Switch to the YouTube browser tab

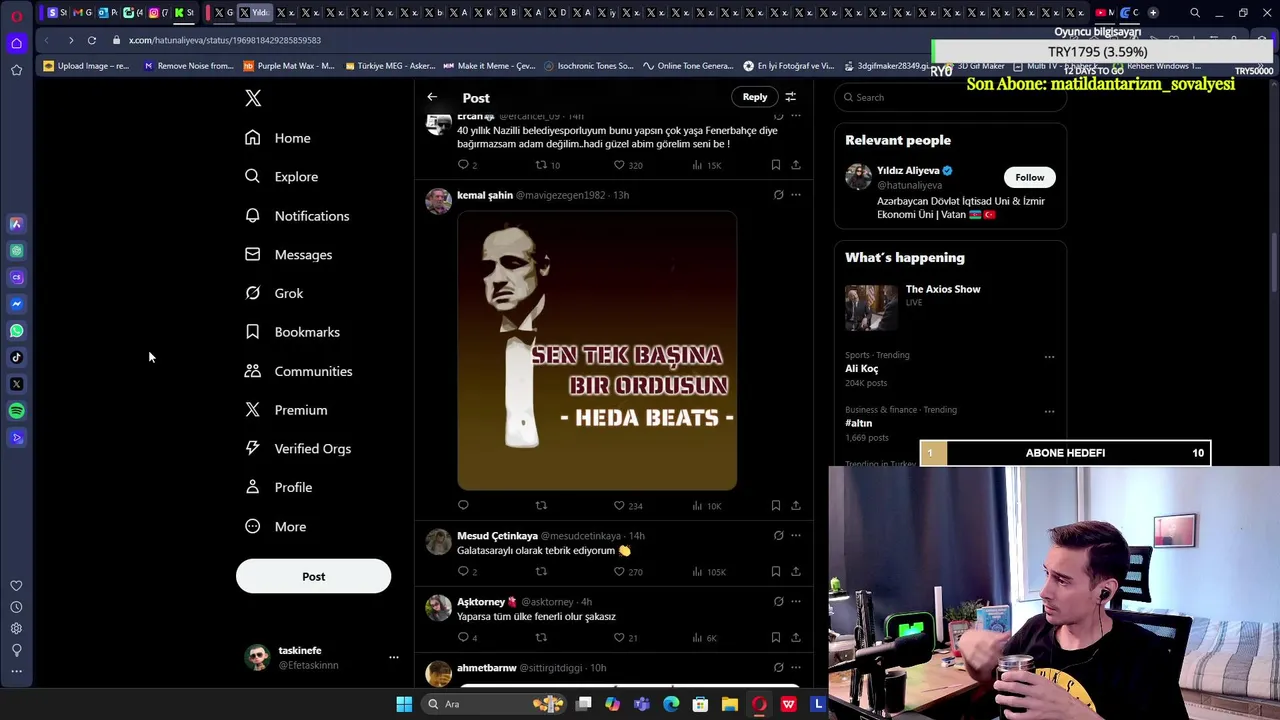(1104, 13)
